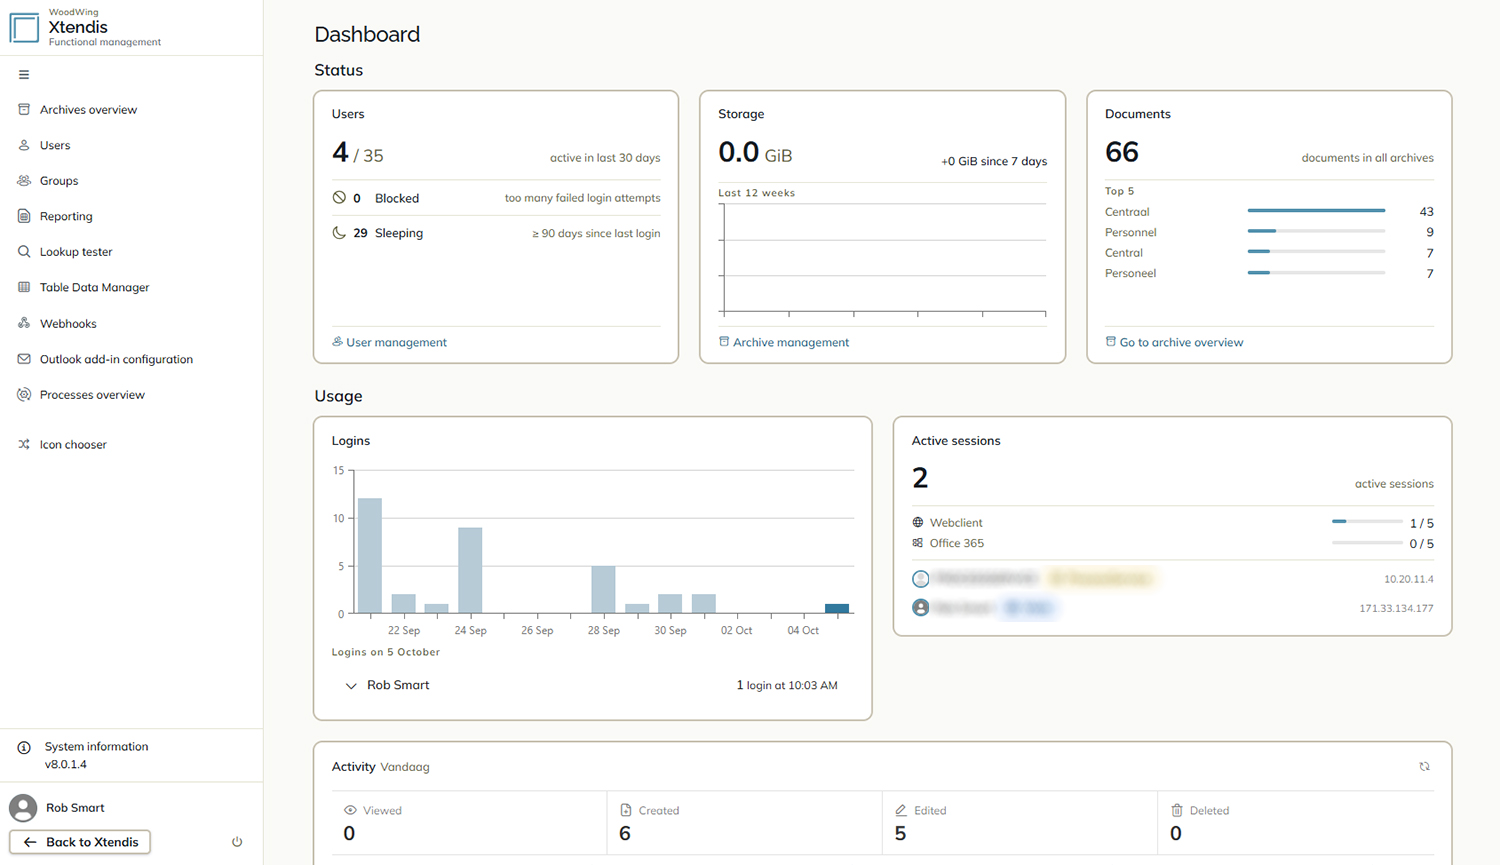Click the Centraal archive row
This screenshot has width=1500, height=865.
point(1269,211)
